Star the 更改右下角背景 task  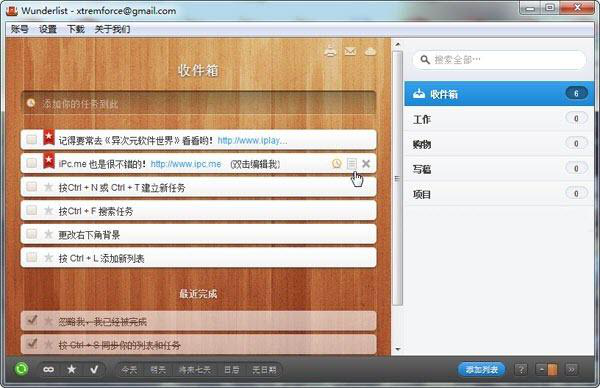pyautogui.click(x=49, y=234)
